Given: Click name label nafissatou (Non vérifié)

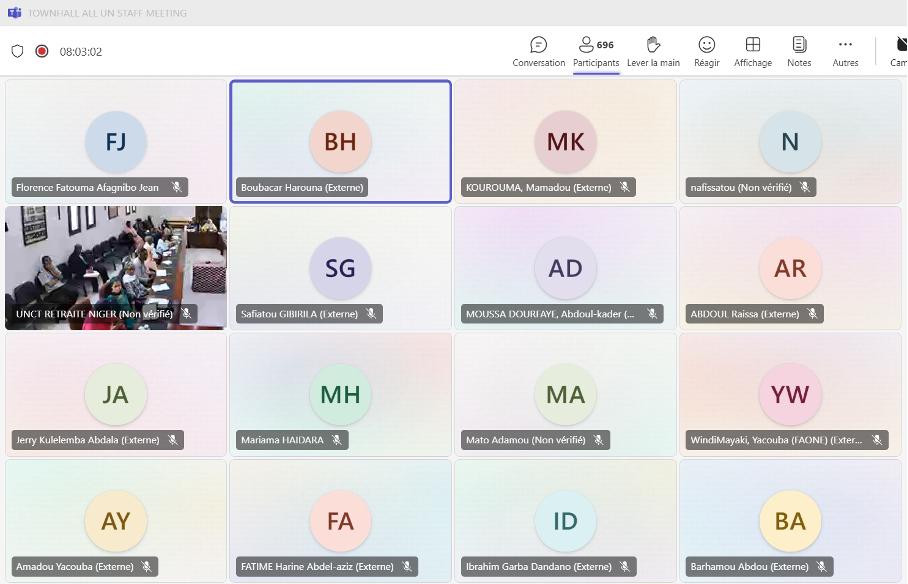Looking at the screenshot, I should (741, 187).
